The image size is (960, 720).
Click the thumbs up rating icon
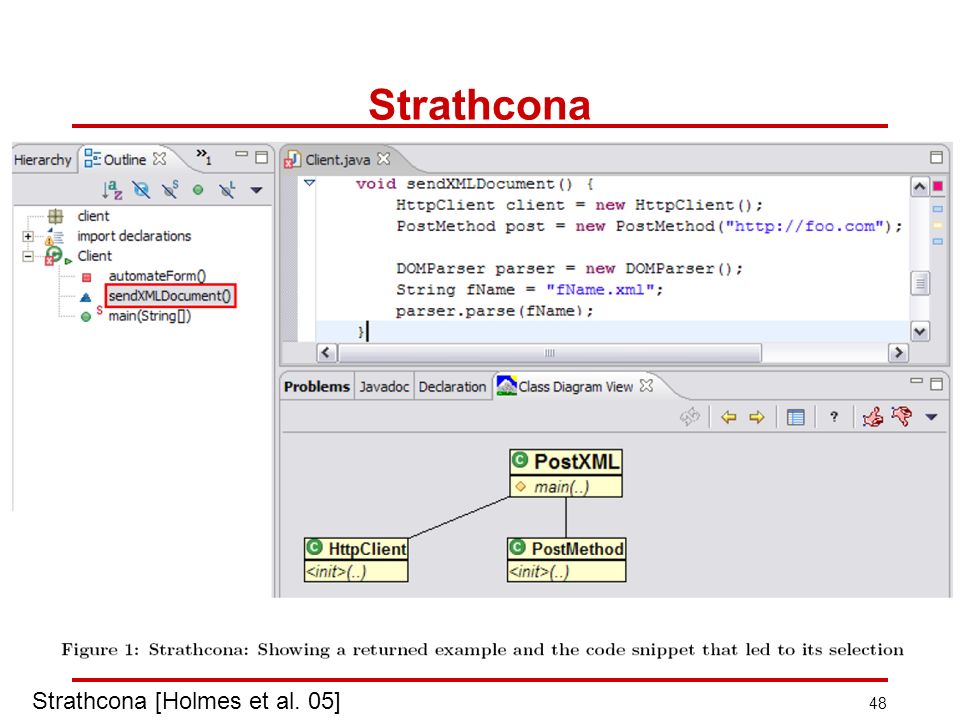point(872,417)
